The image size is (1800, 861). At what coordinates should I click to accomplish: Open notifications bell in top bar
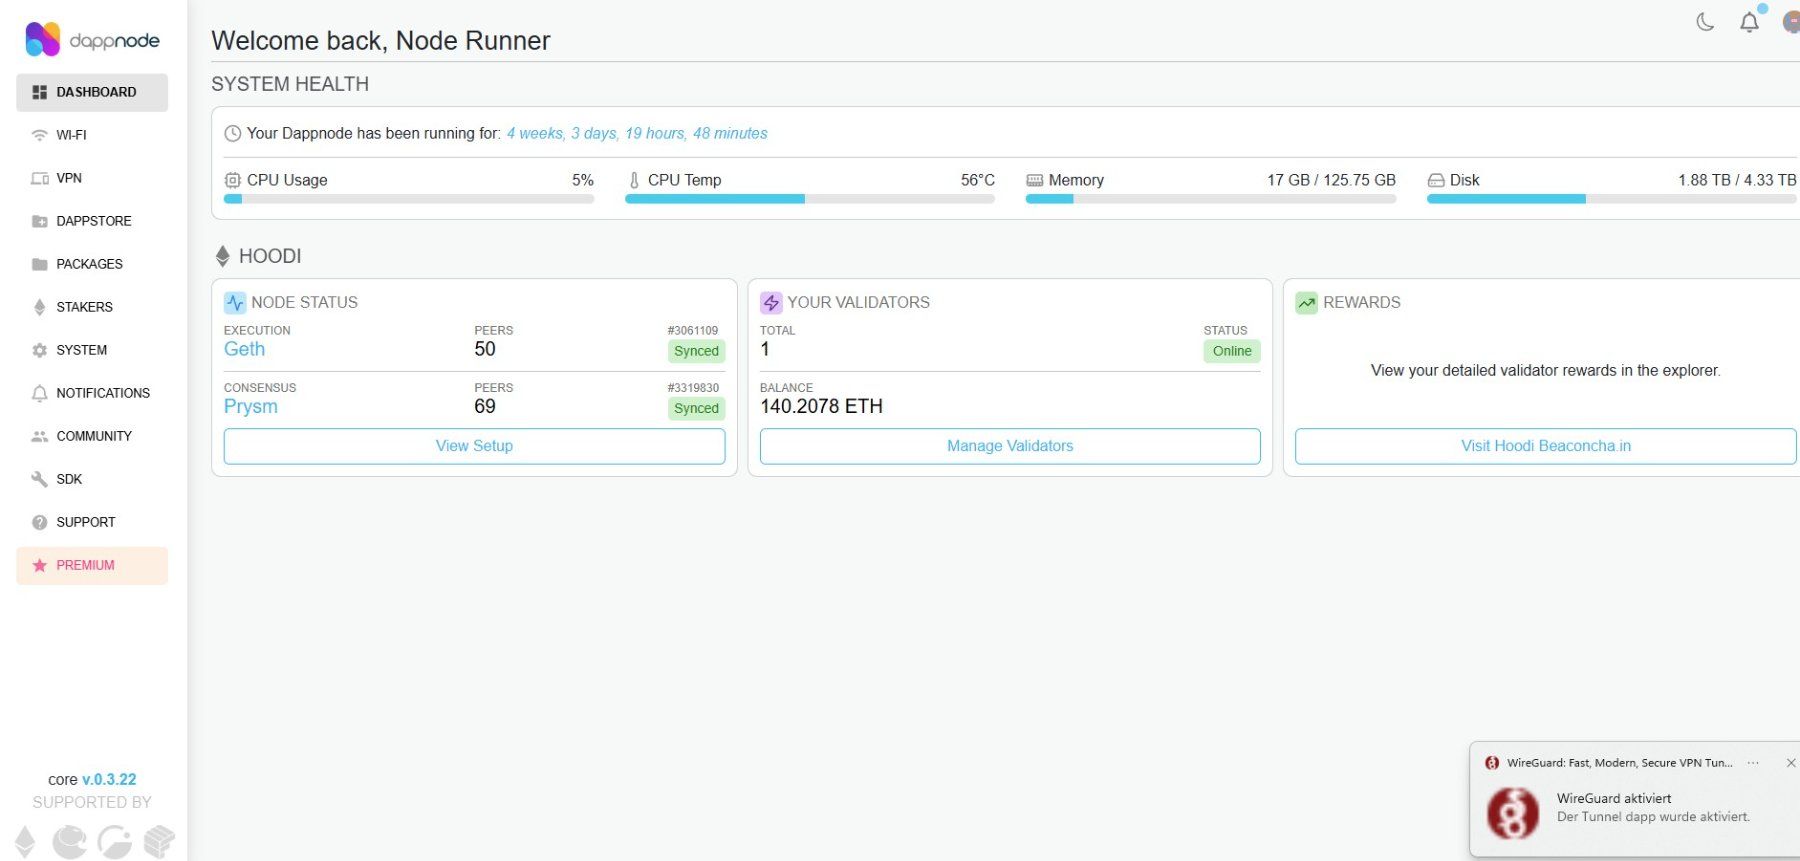coord(1749,22)
